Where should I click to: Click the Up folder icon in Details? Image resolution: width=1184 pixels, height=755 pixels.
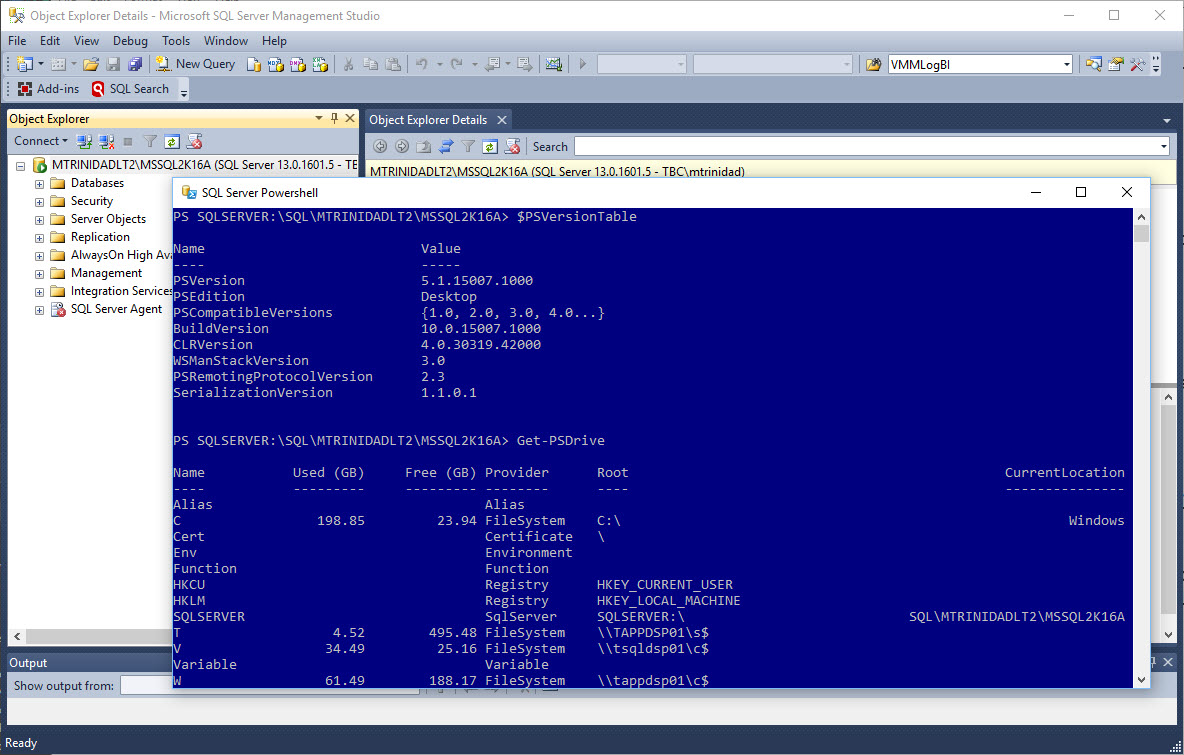pos(424,146)
